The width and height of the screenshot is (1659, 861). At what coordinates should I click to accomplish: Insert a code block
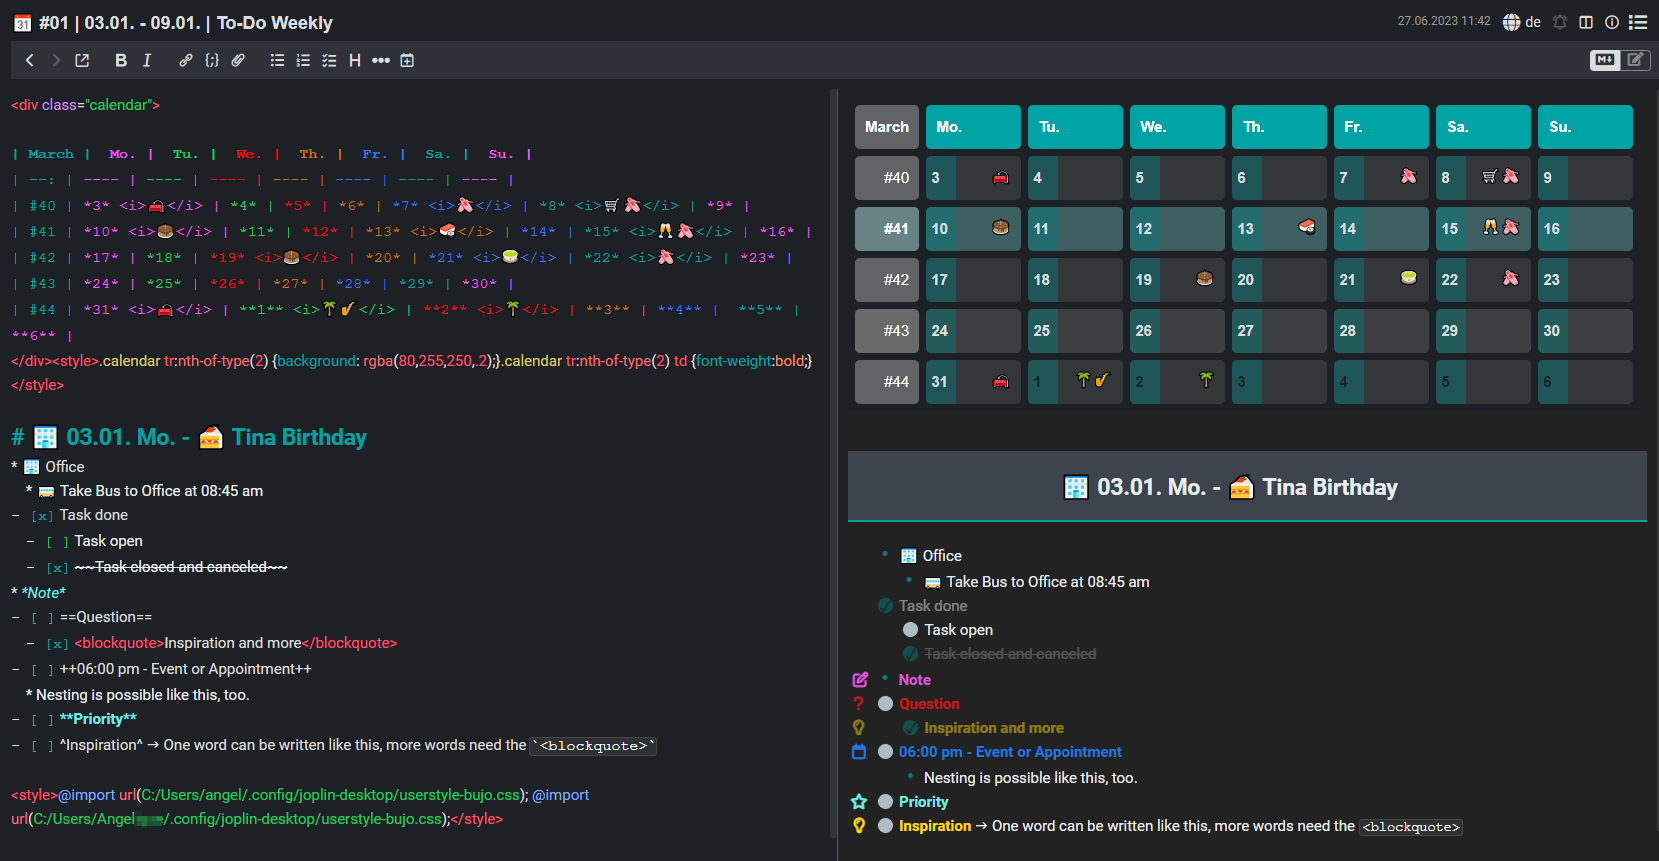tap(212, 60)
